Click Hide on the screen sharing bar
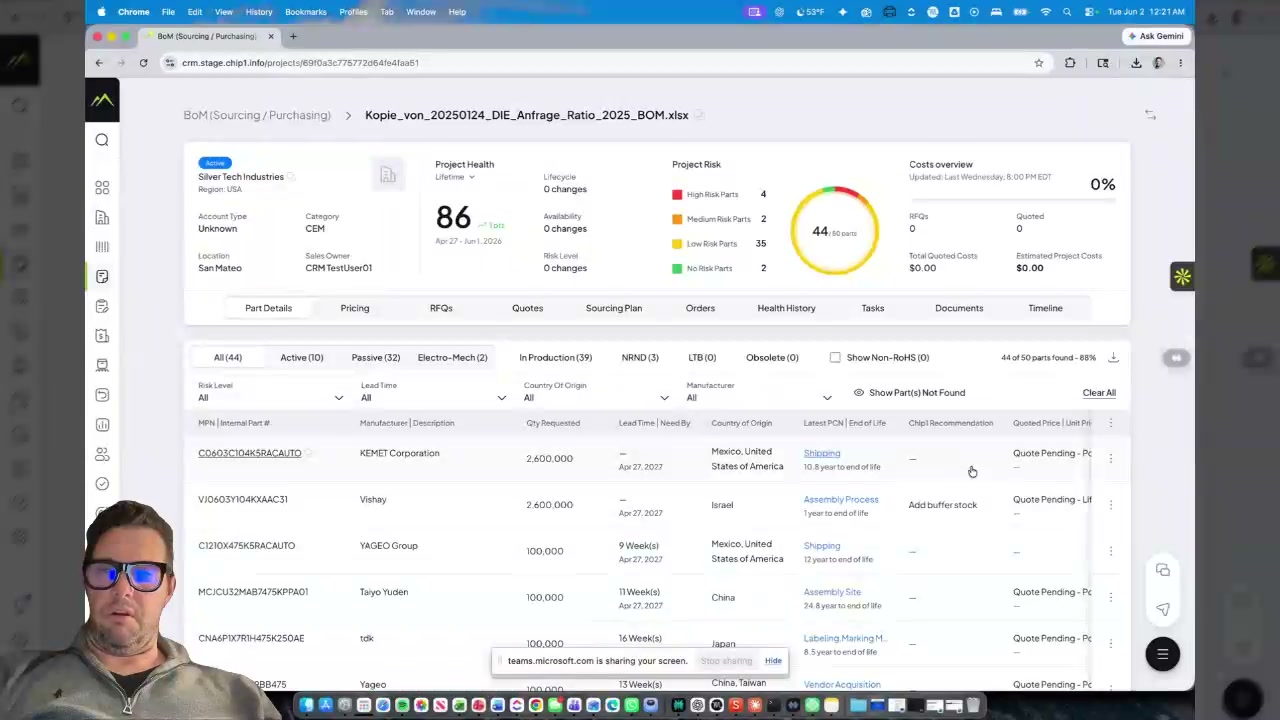1280x720 pixels. coord(773,661)
